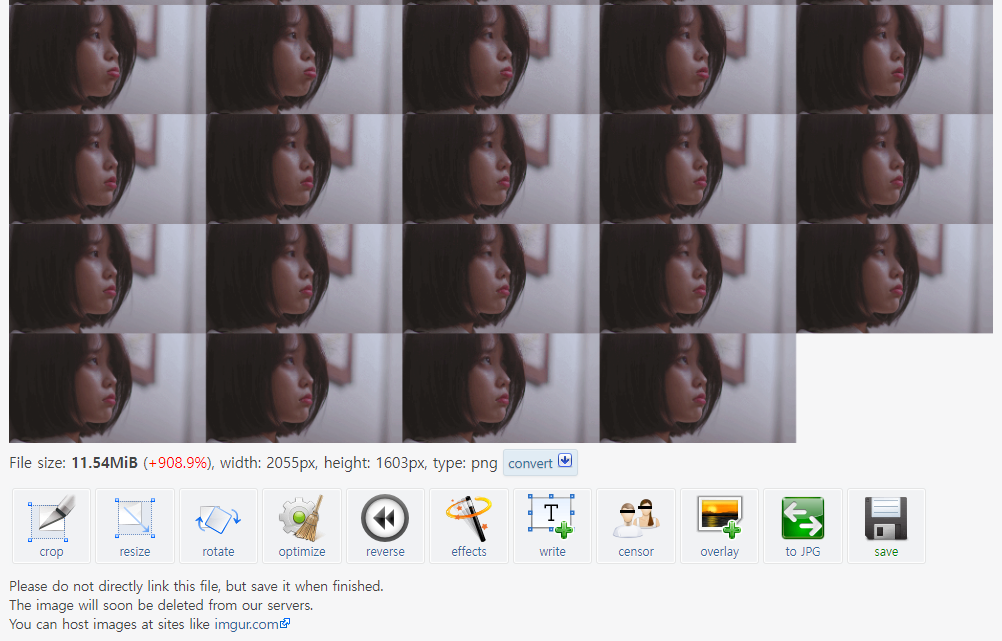Viewport: 1002px width, 641px height.
Task: Convert image to JPG
Action: point(803,526)
